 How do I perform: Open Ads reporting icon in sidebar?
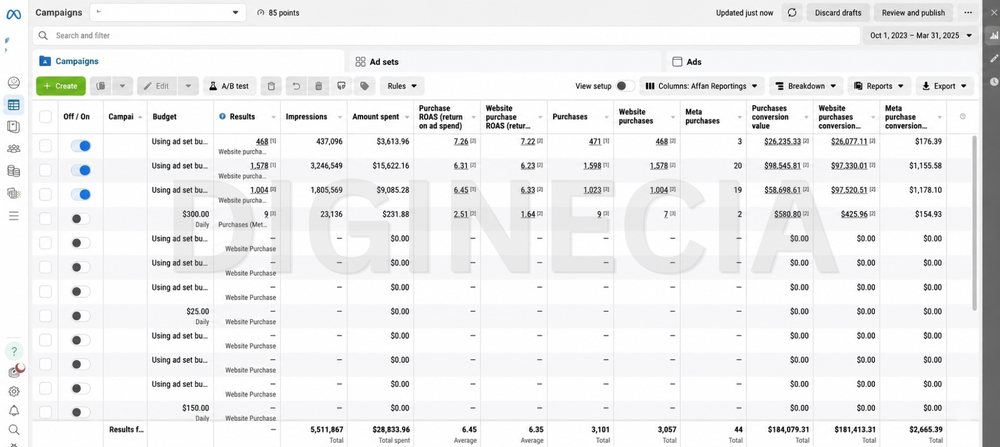tap(13, 126)
